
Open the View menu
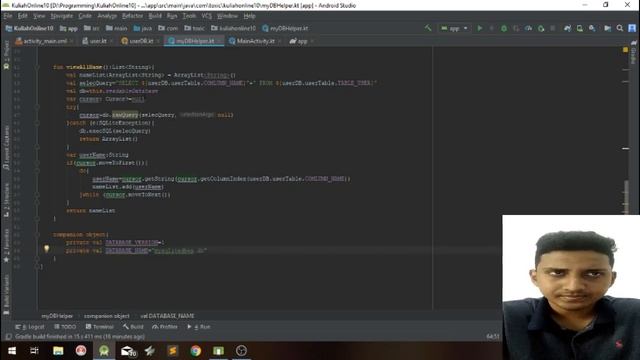click(39, 16)
